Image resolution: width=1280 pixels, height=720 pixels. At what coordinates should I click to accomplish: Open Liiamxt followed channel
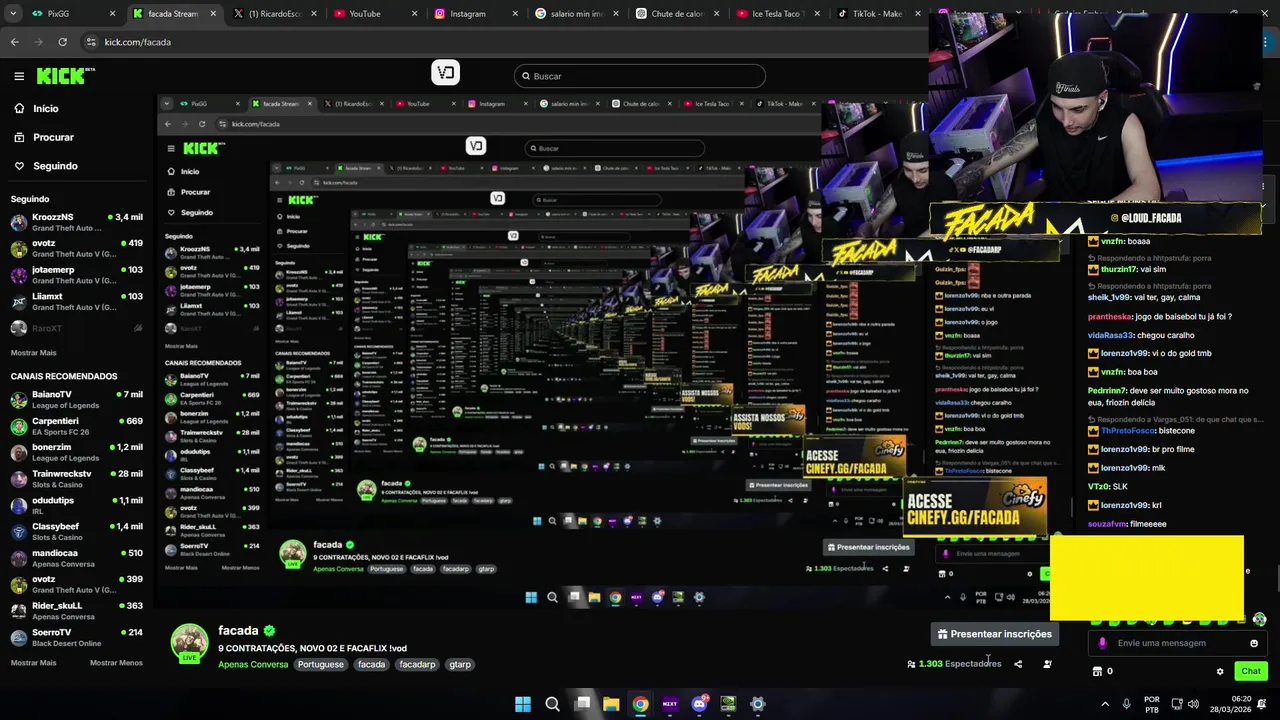coord(76,302)
